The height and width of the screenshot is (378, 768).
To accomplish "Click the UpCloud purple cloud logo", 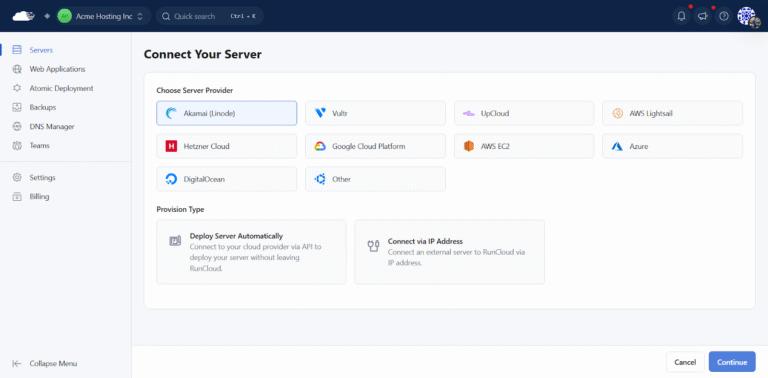I will point(469,113).
